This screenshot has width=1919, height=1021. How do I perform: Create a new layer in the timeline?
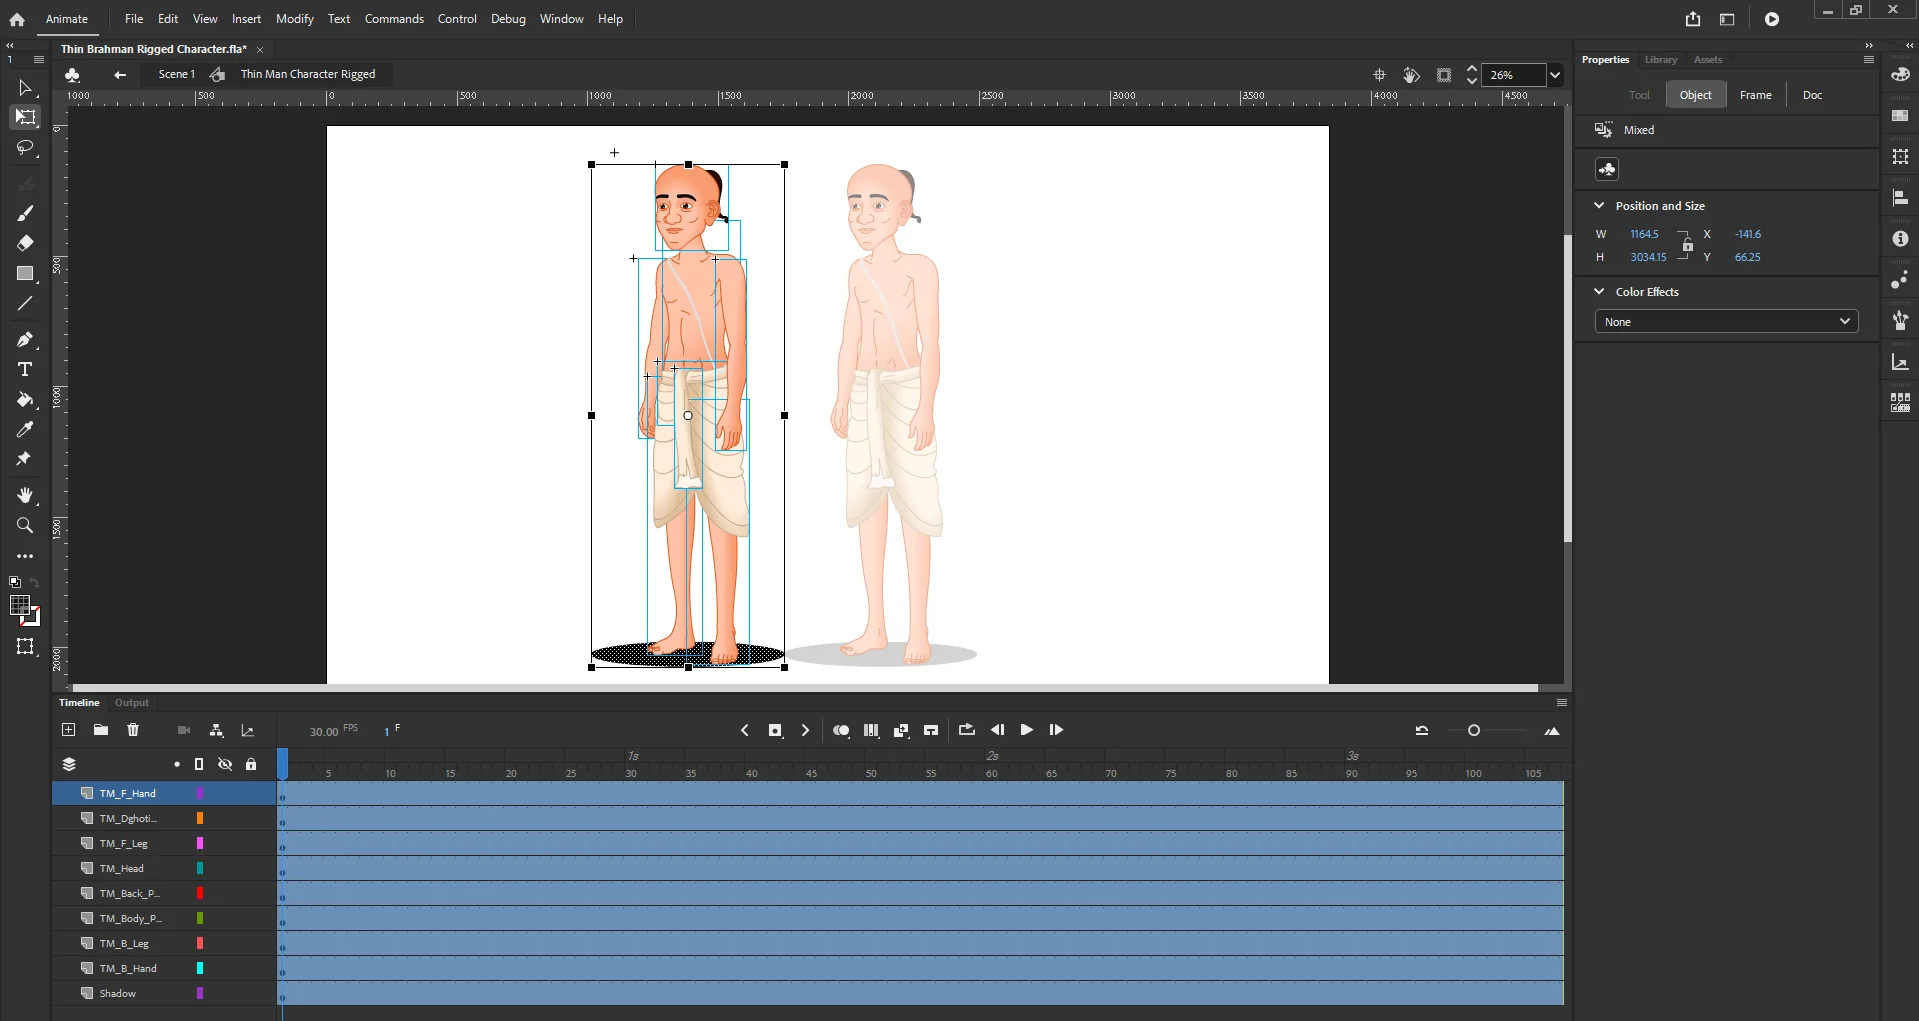[69, 731]
